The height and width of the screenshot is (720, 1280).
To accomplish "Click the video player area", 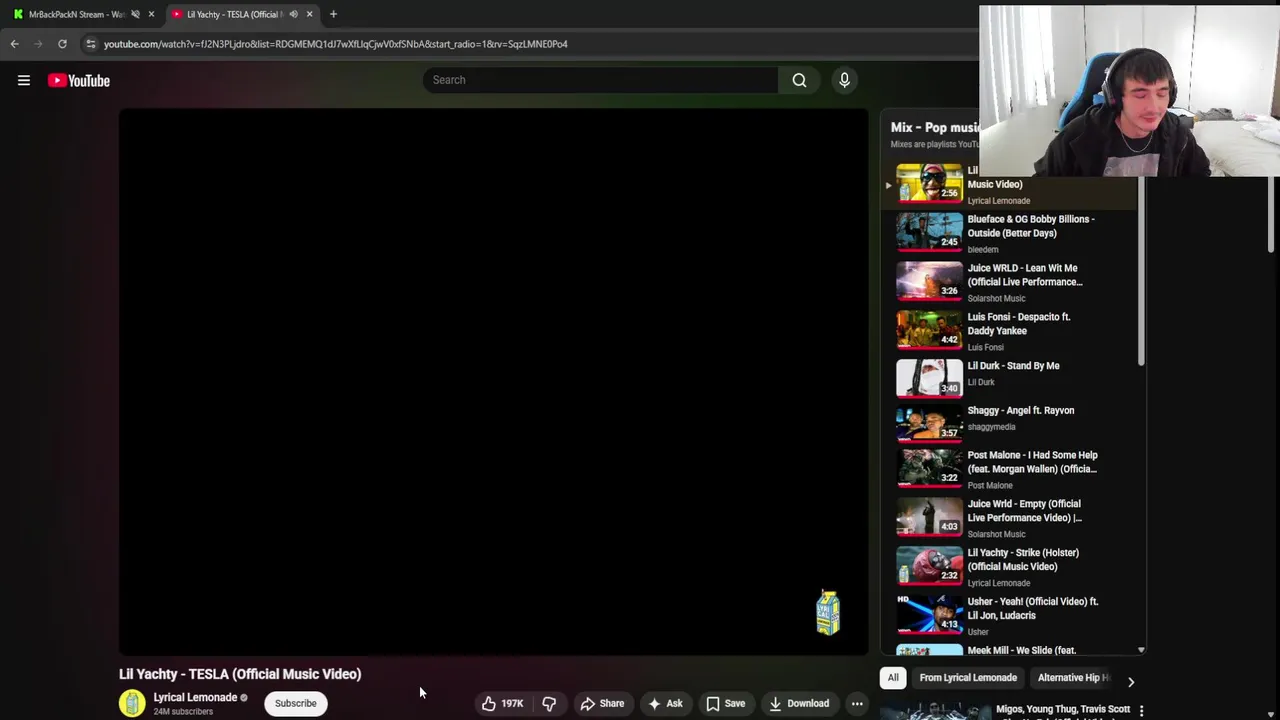I will 493,381.
